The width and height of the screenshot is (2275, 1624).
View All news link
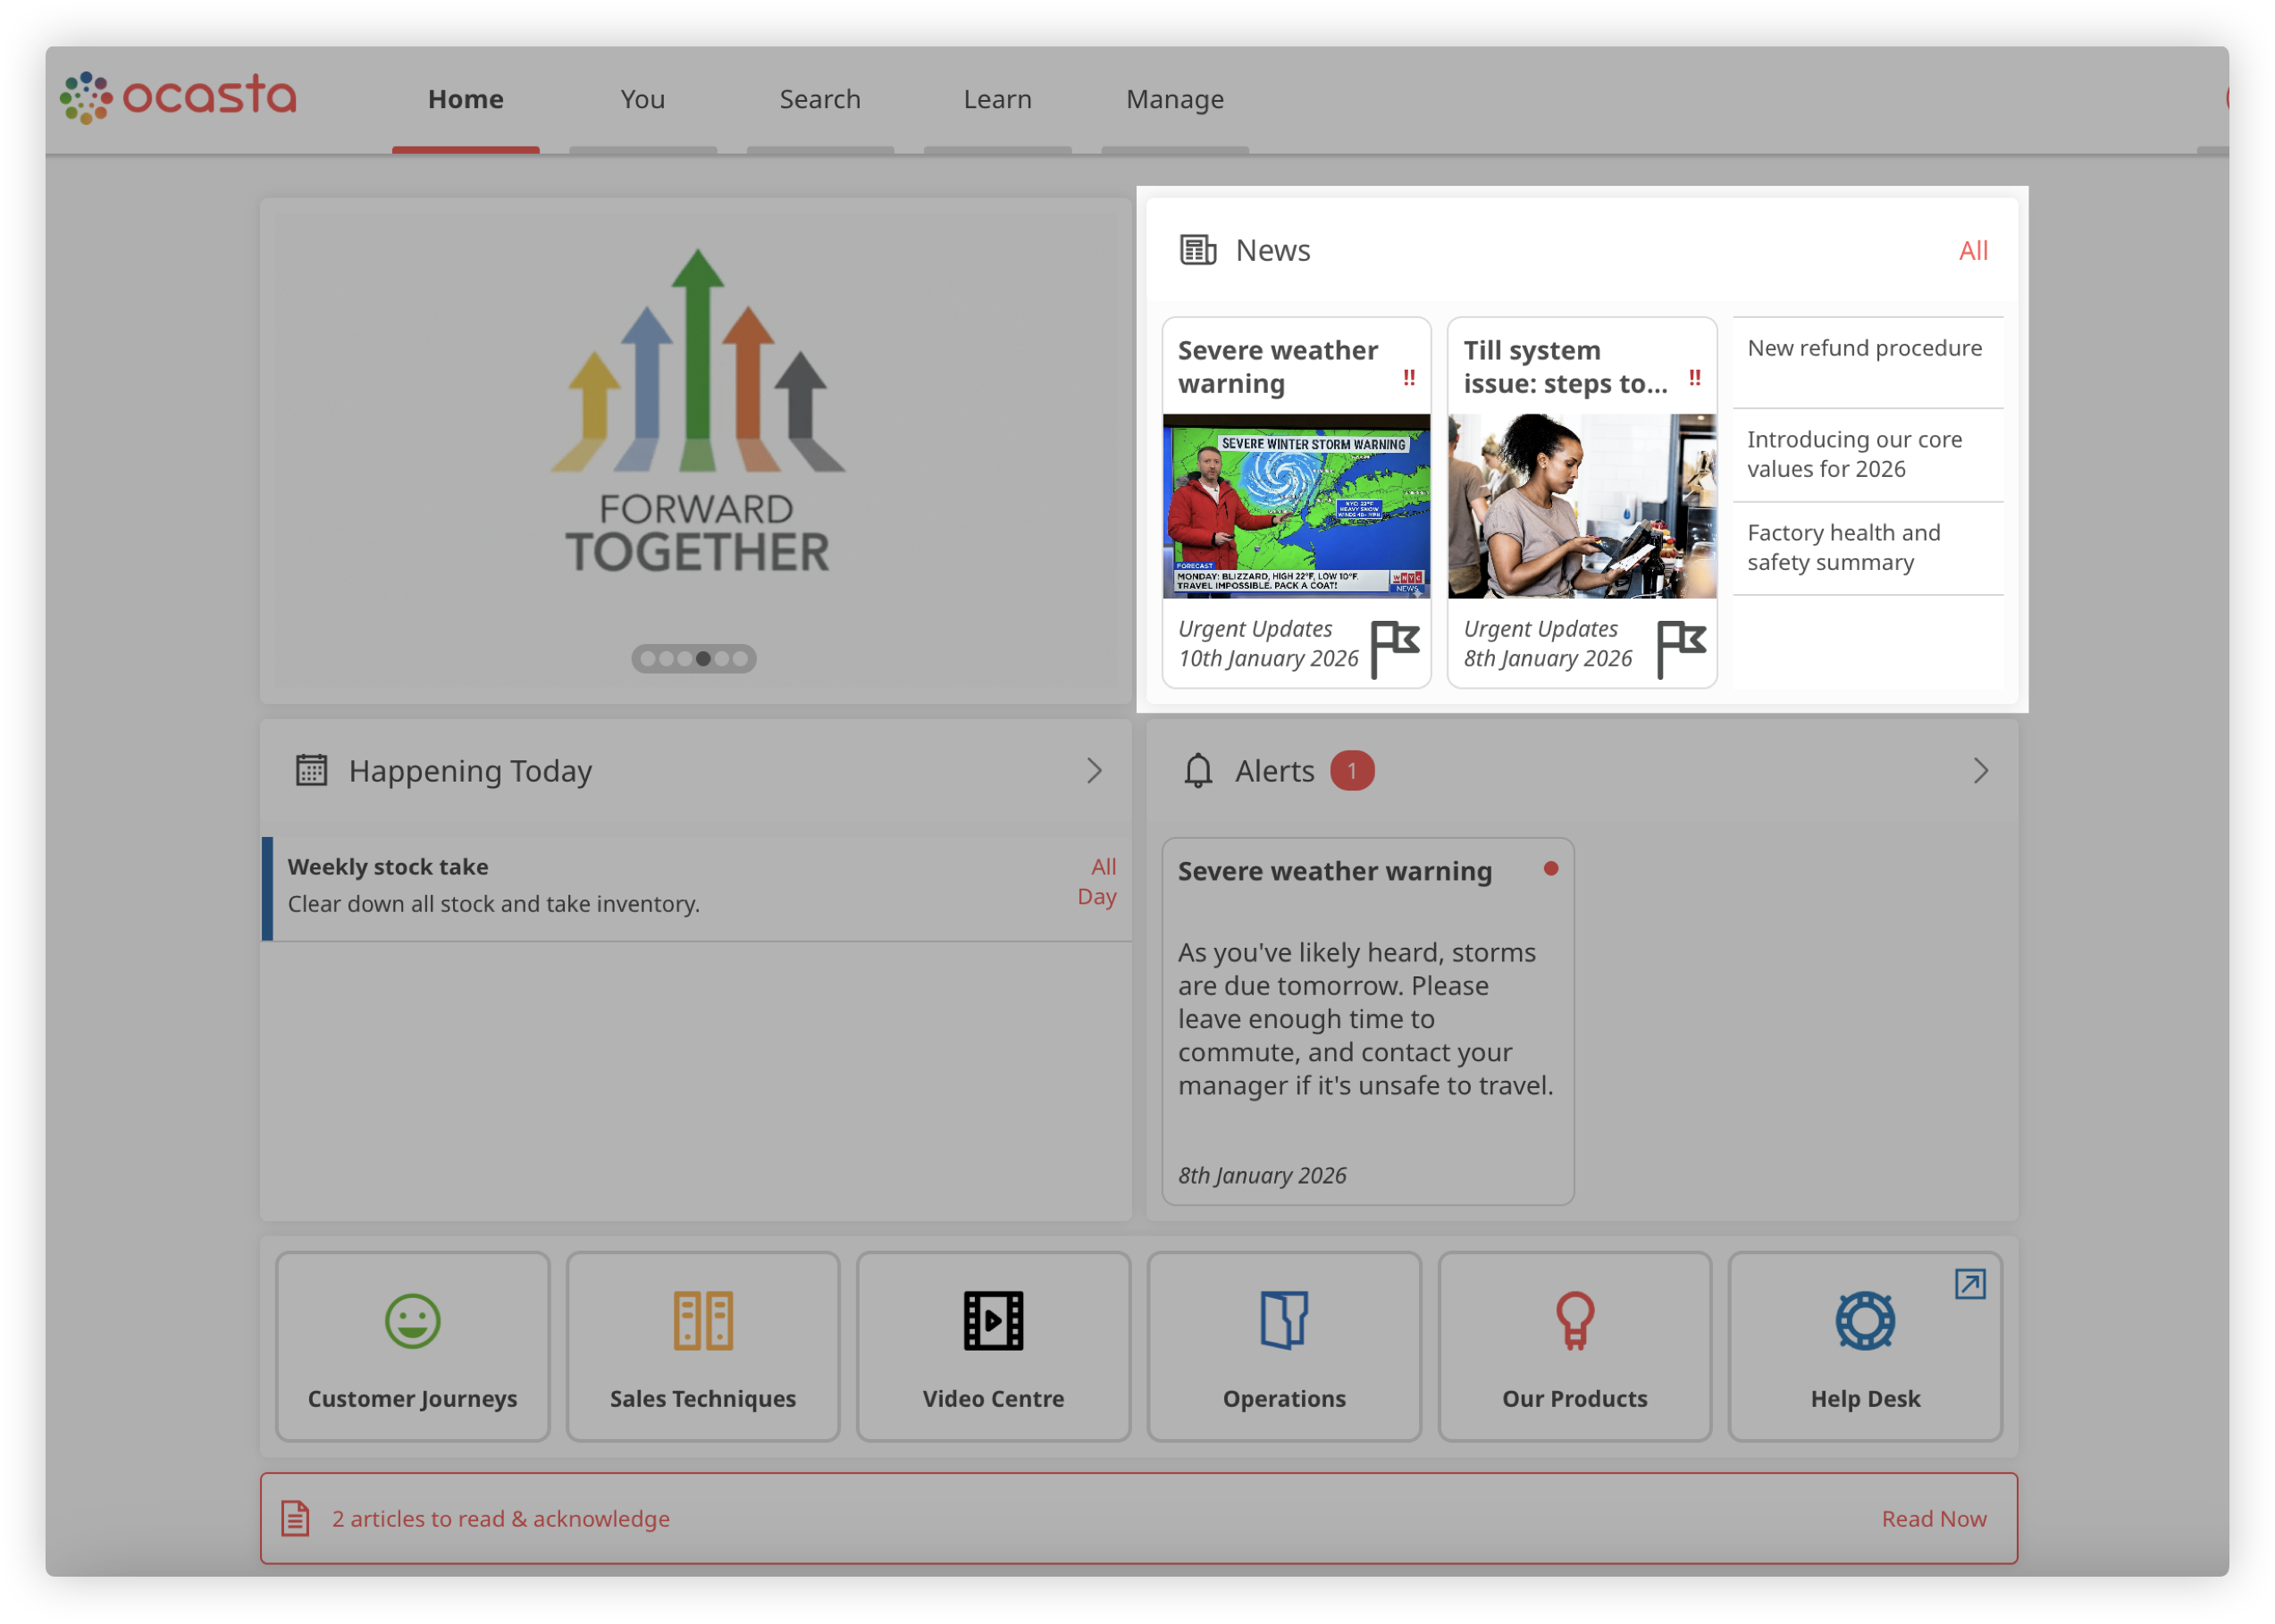tap(1972, 251)
